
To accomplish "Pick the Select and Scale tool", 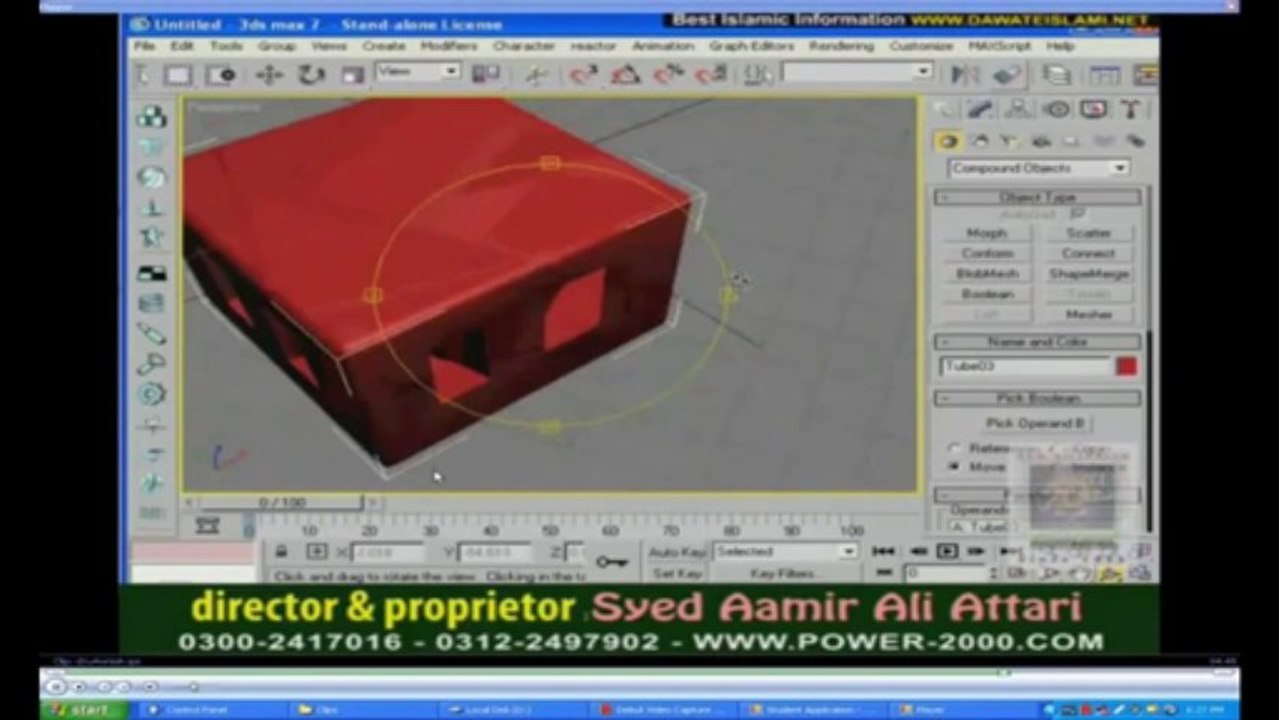I will [353, 75].
